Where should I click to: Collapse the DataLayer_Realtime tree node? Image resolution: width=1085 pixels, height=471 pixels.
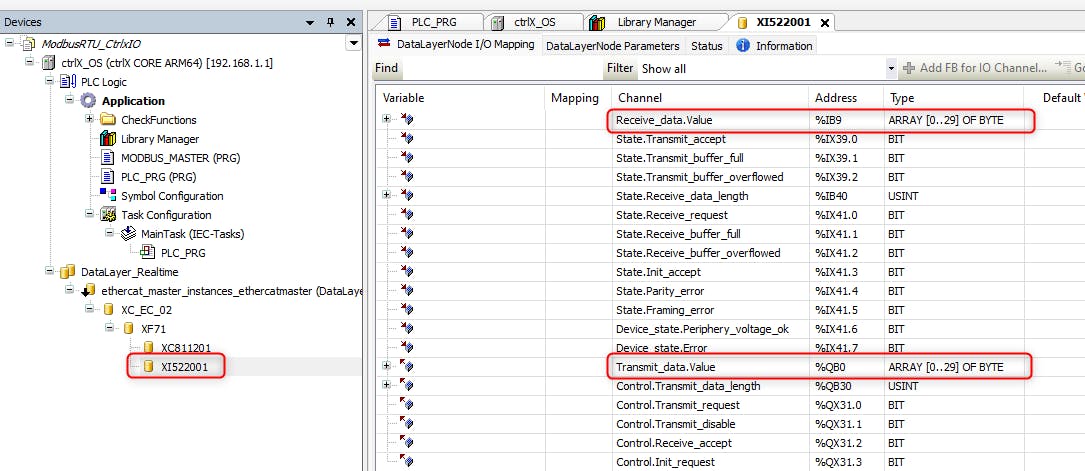coord(50,272)
